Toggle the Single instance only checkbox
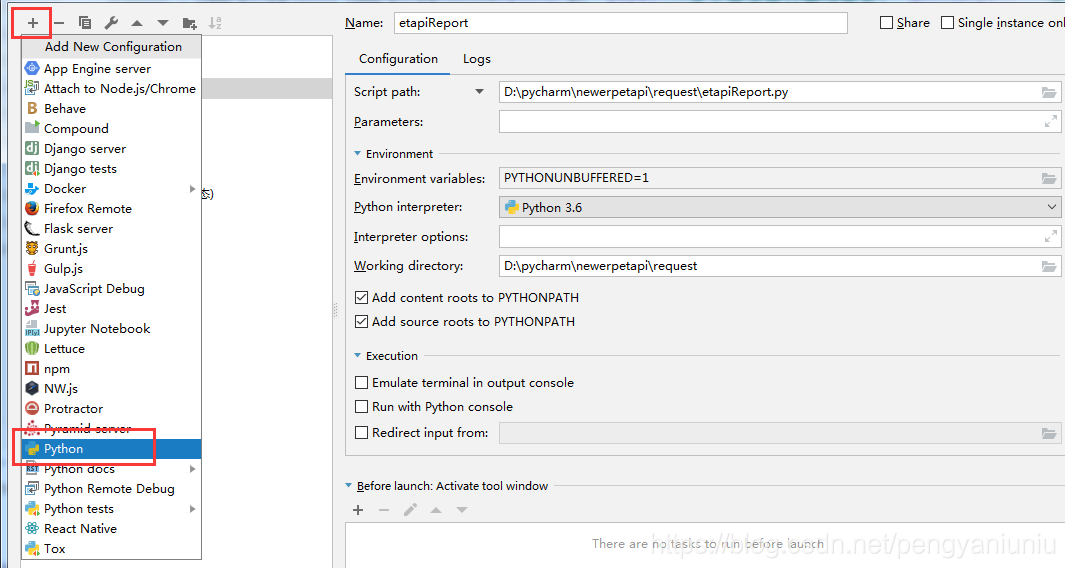The height and width of the screenshot is (568, 1065). coord(947,22)
